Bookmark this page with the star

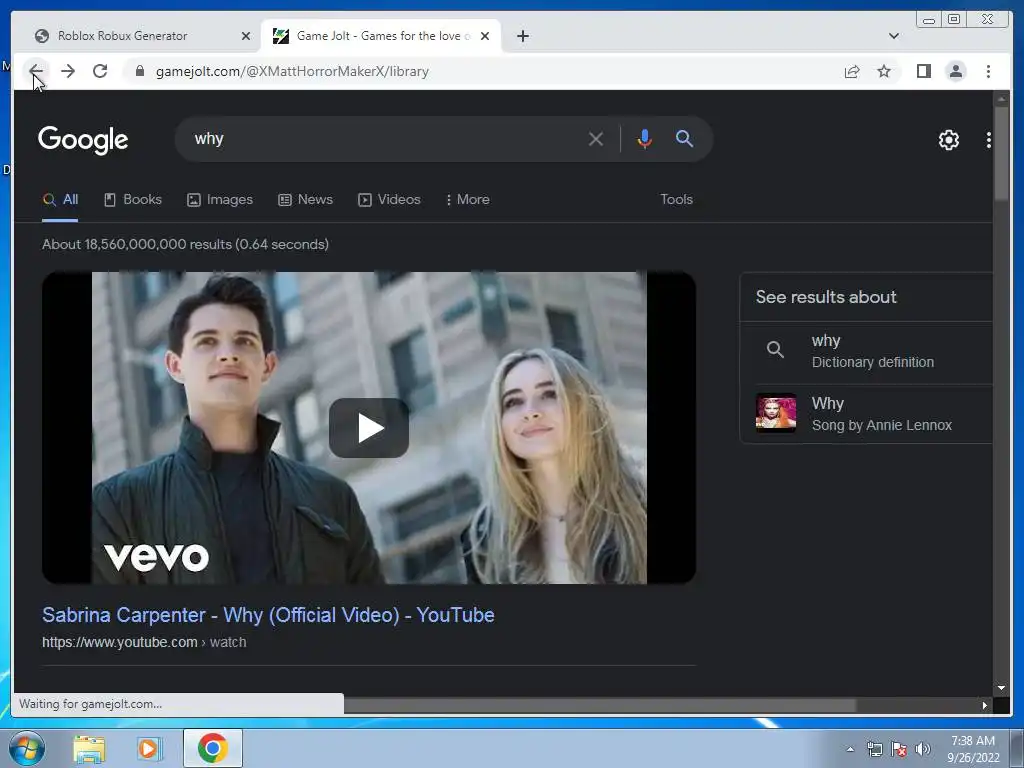(884, 71)
